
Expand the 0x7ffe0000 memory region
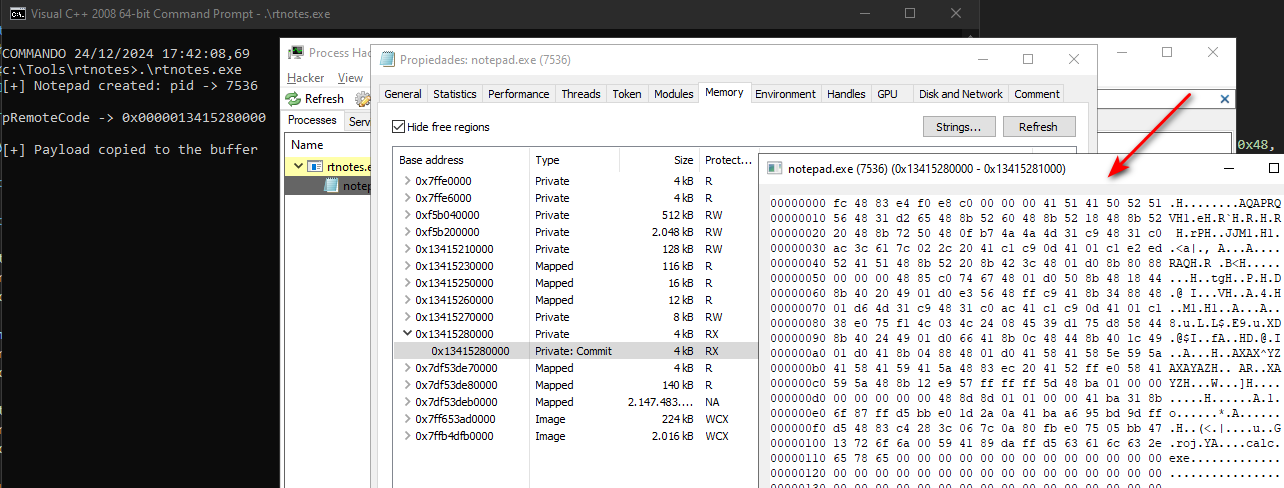click(407, 181)
